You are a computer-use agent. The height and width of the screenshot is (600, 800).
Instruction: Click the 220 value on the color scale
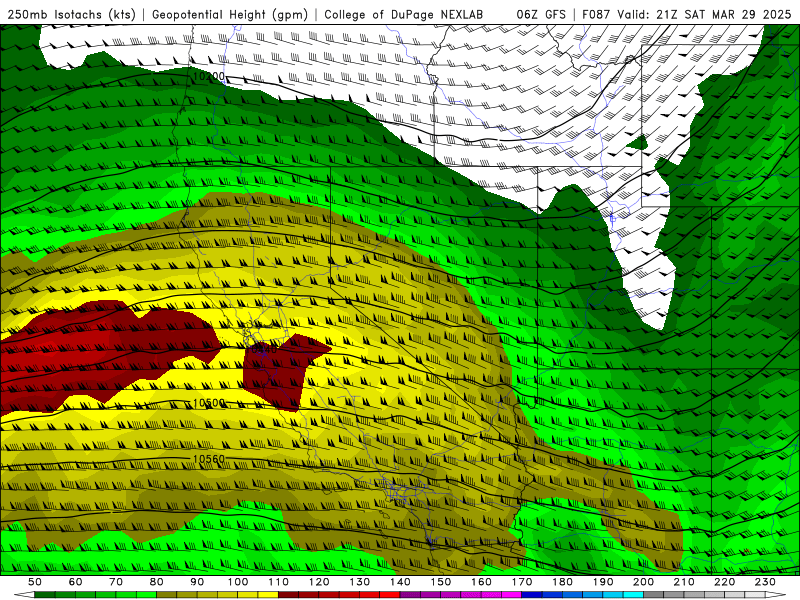coord(724,582)
